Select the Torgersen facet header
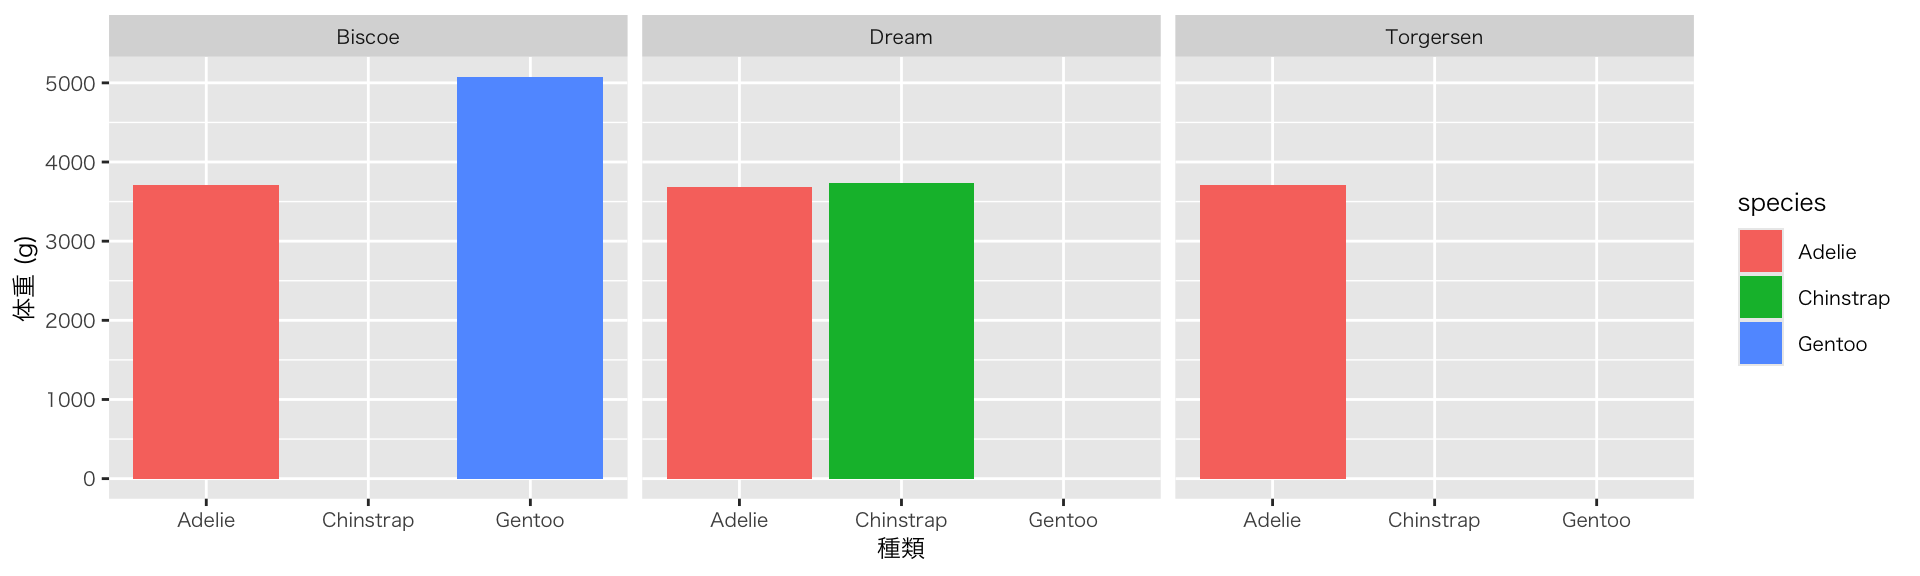 click(1434, 37)
